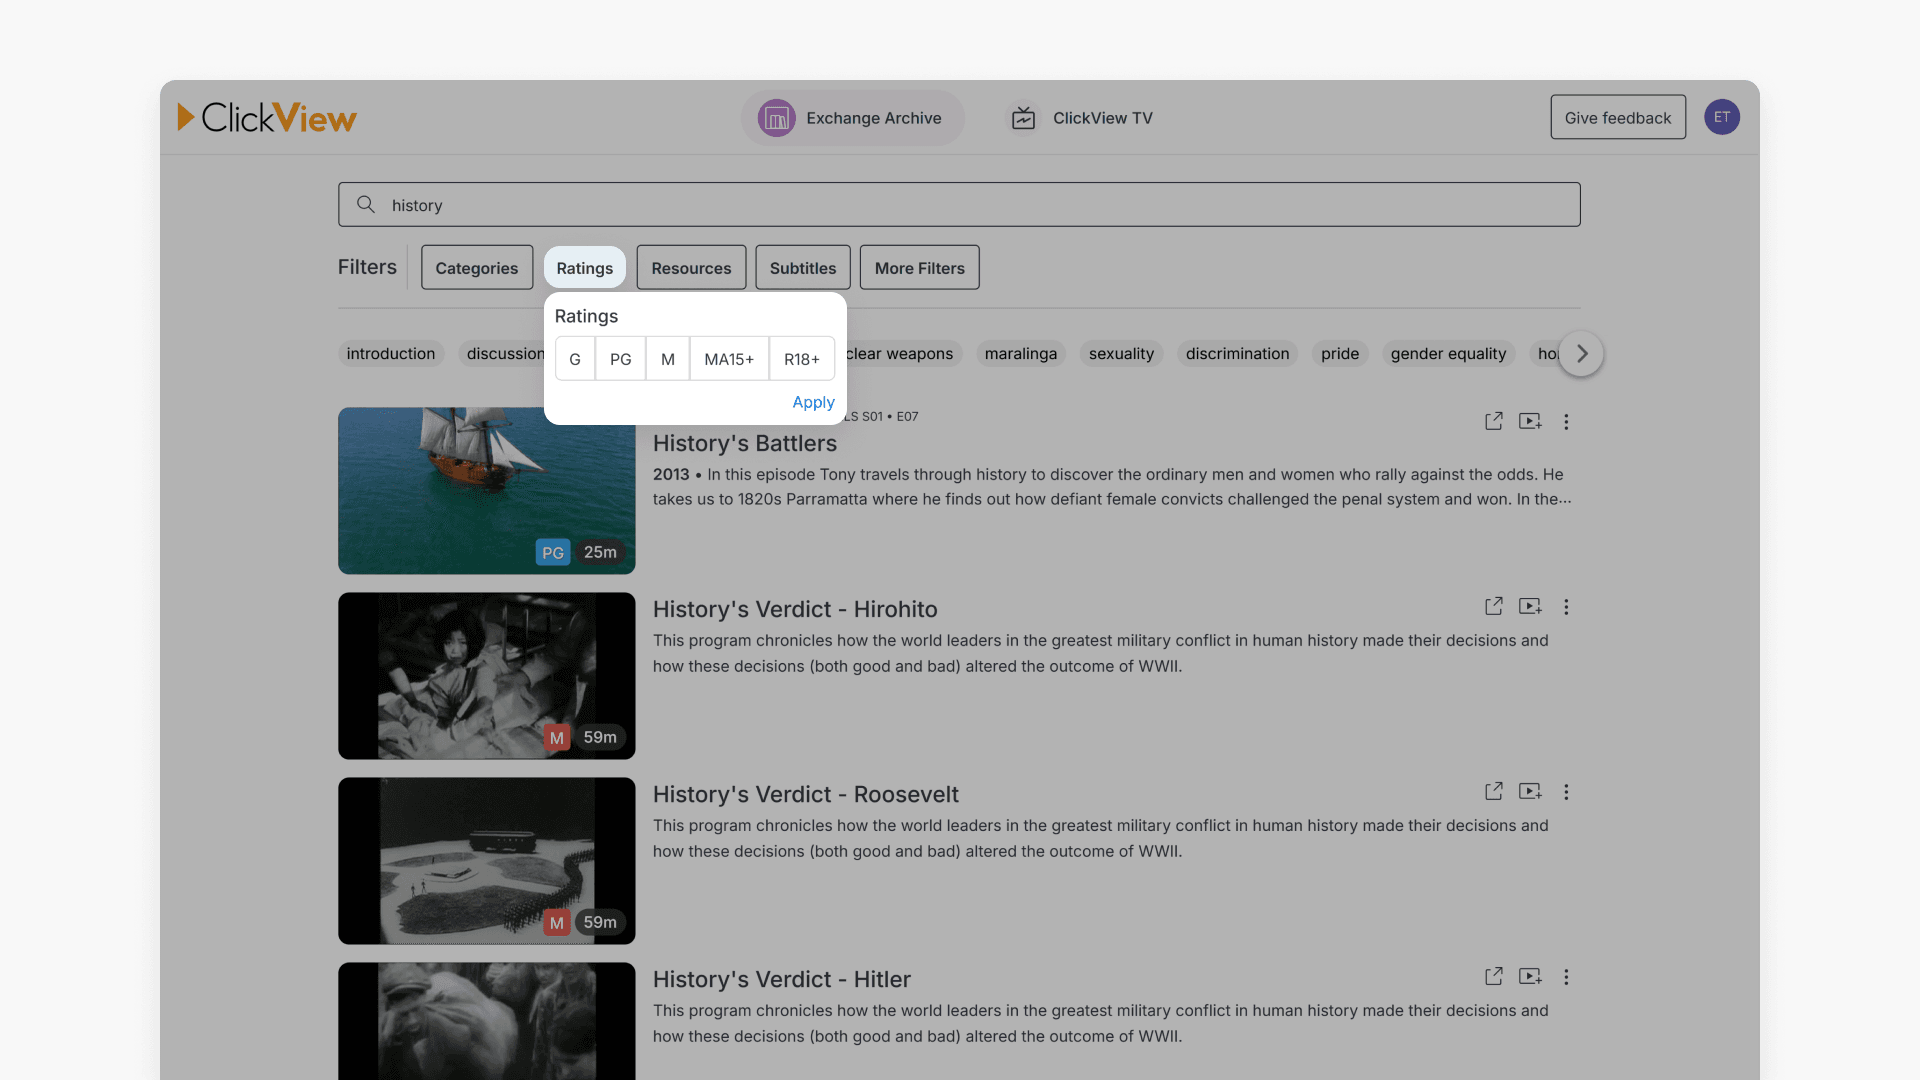Viewport: 1920px width, 1080px height.
Task: Click share icon for History's Verdict - Hitler
Action: coord(1493,976)
